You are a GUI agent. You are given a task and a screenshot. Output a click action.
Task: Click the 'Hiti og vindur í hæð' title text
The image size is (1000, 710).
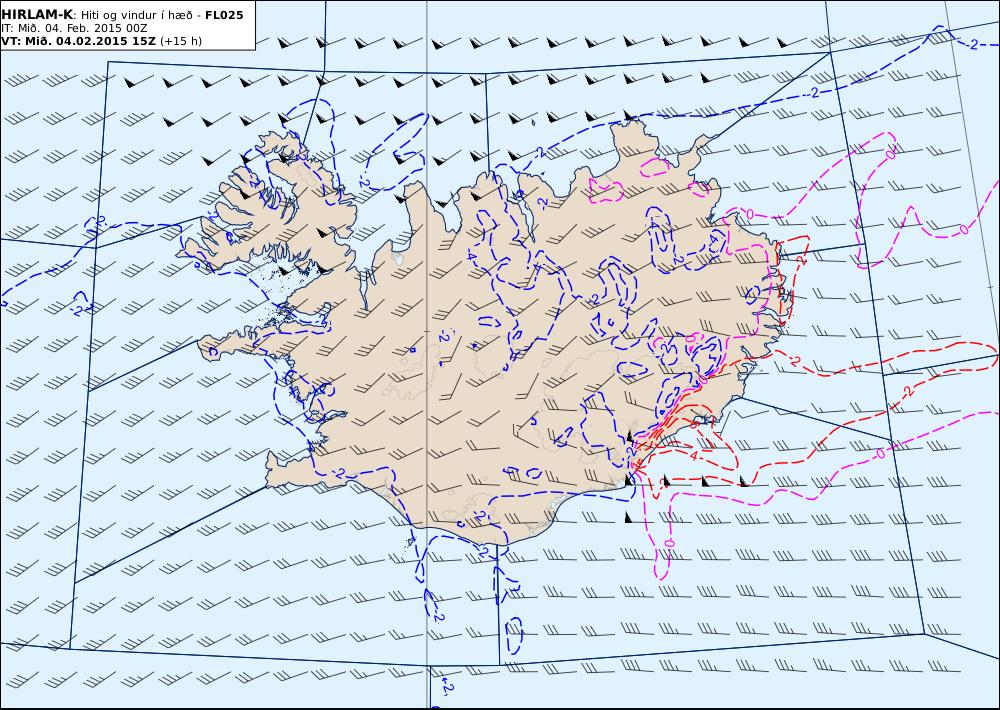pyautogui.click(x=136, y=15)
